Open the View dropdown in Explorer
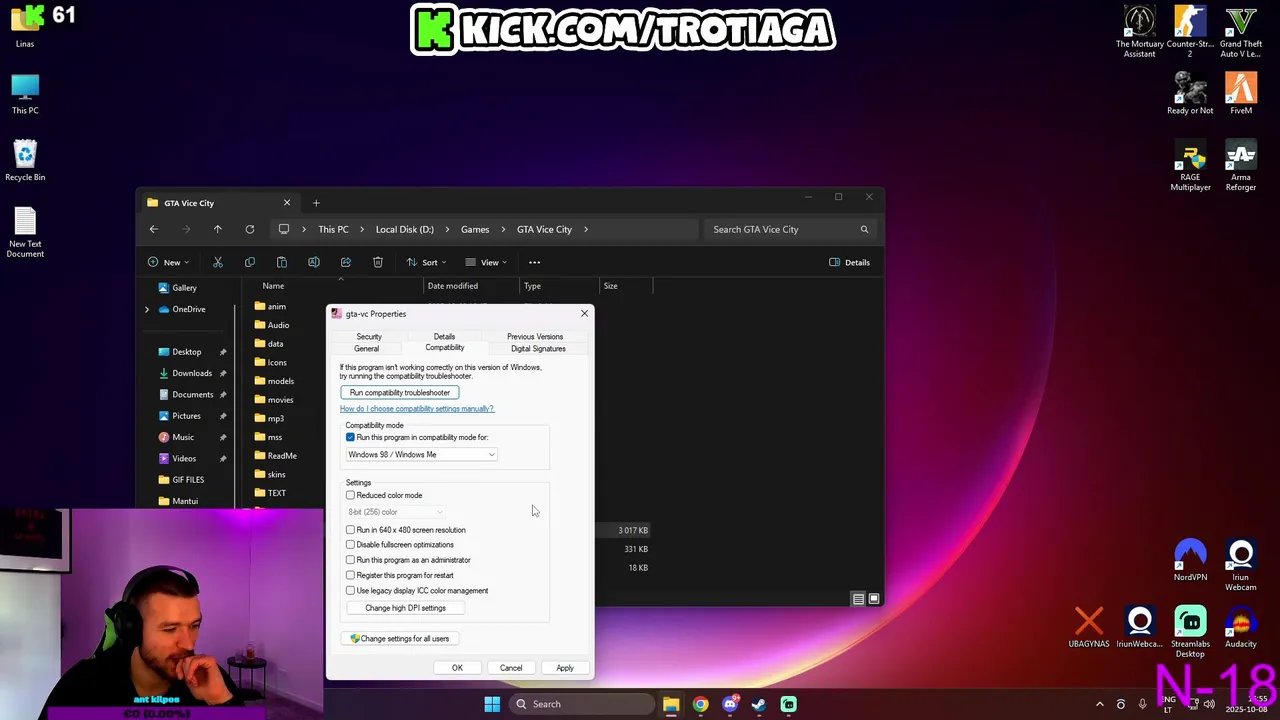Viewport: 1280px width, 720px height. (486, 262)
